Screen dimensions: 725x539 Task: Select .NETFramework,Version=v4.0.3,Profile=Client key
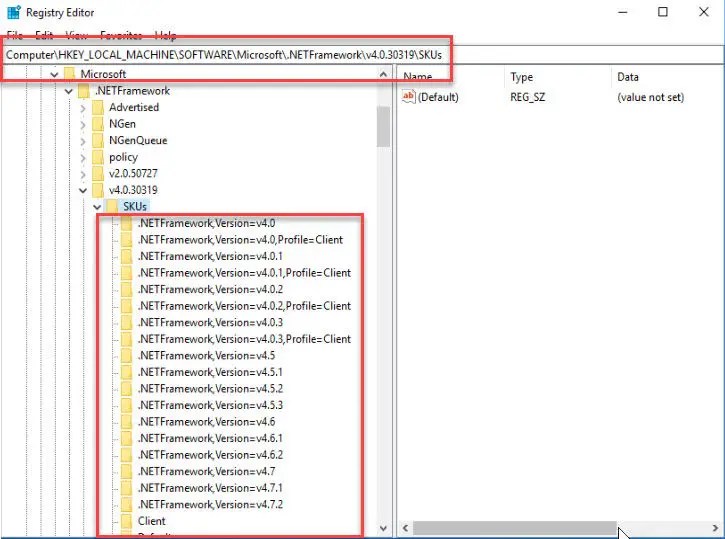click(x=244, y=339)
